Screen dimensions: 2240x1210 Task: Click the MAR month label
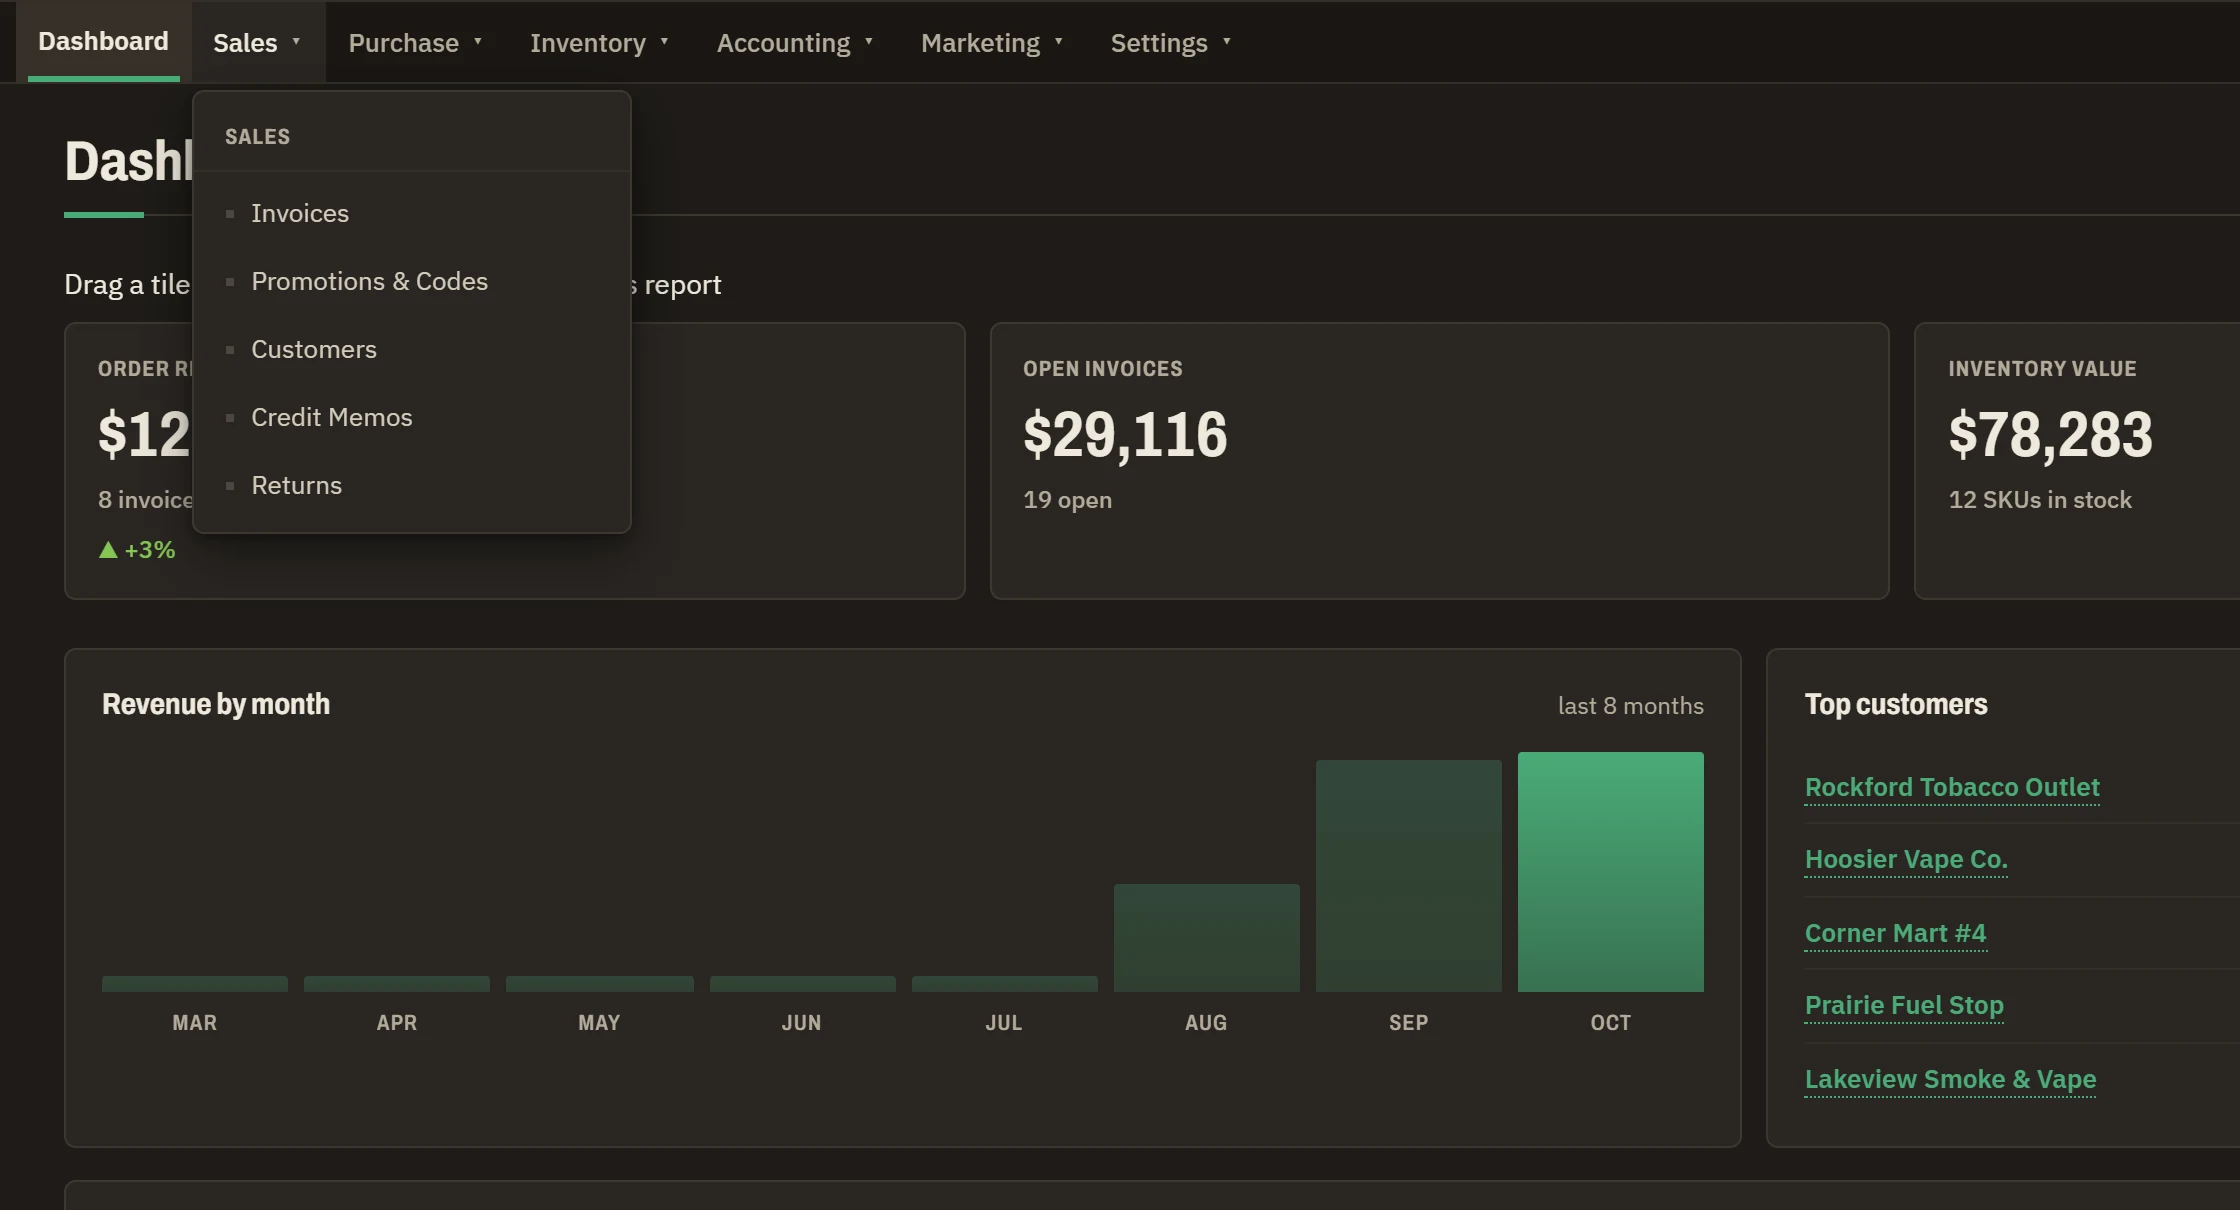coord(194,1023)
